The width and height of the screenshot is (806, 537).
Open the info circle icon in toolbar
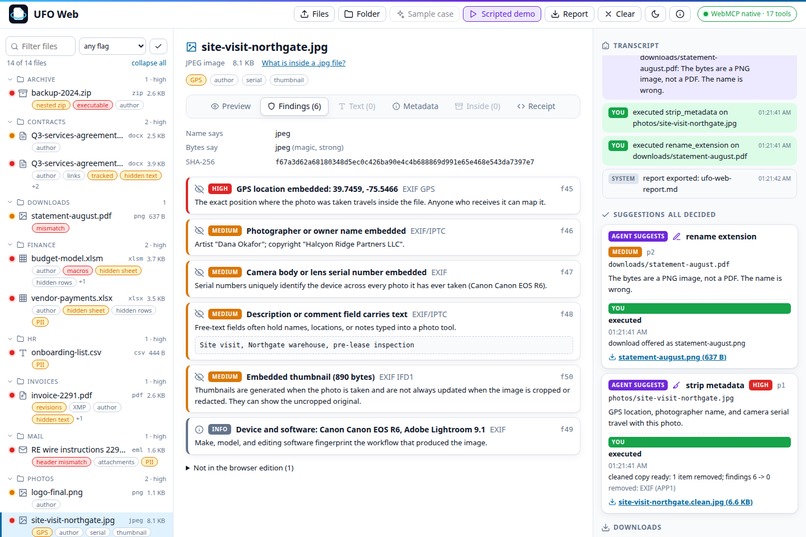pos(680,14)
